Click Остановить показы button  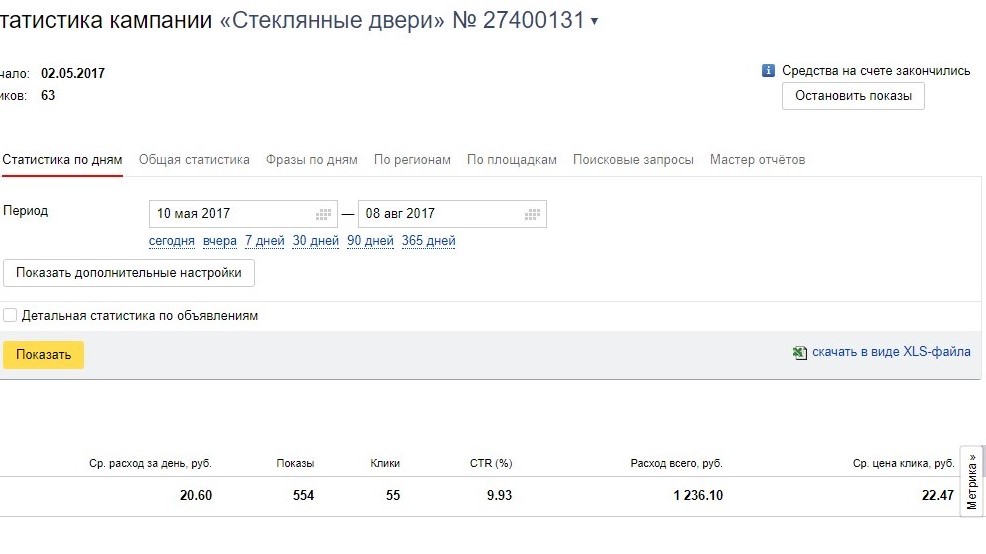pos(853,96)
